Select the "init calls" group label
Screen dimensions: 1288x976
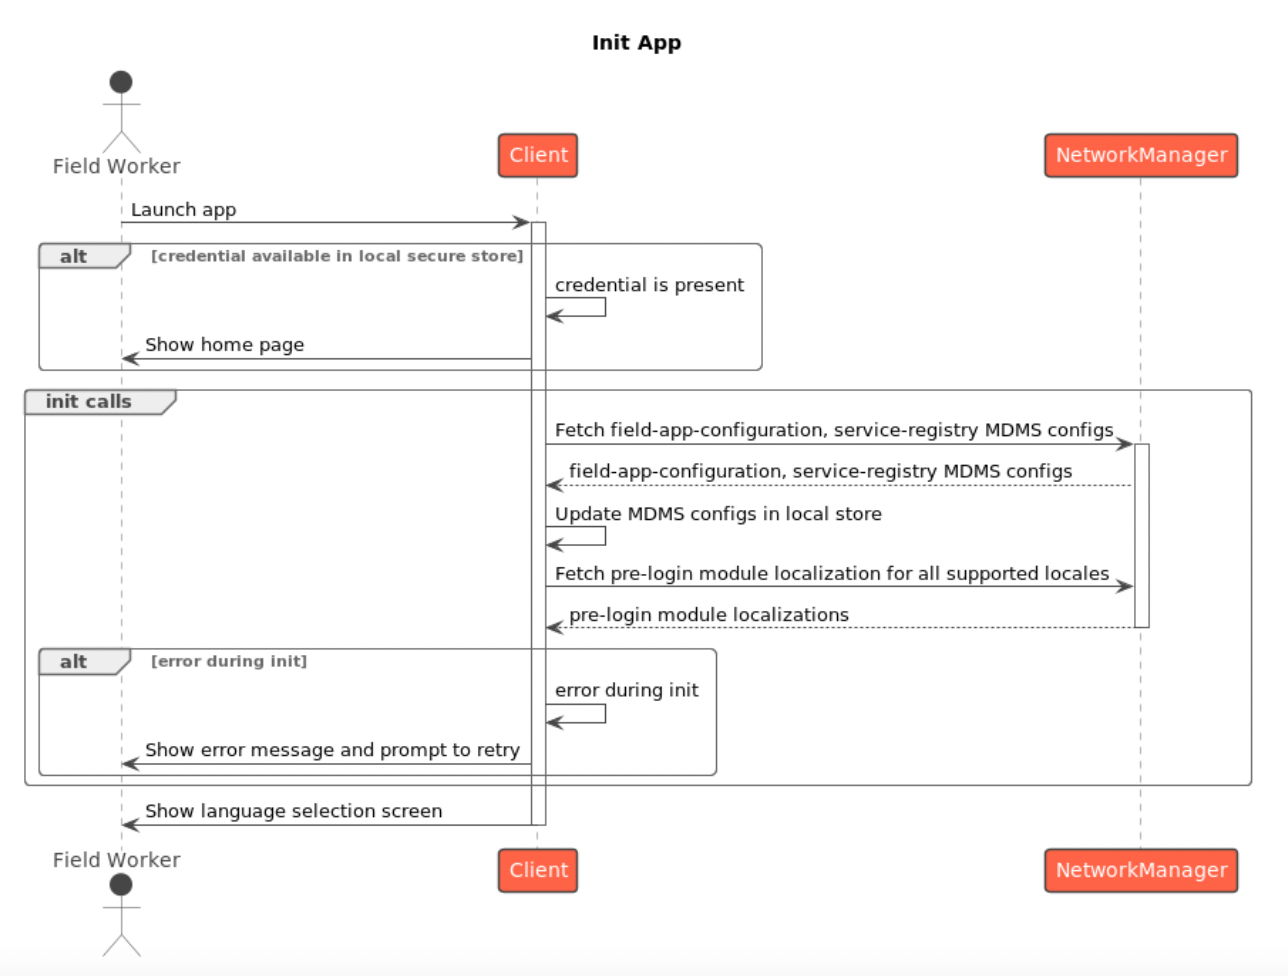[89, 402]
